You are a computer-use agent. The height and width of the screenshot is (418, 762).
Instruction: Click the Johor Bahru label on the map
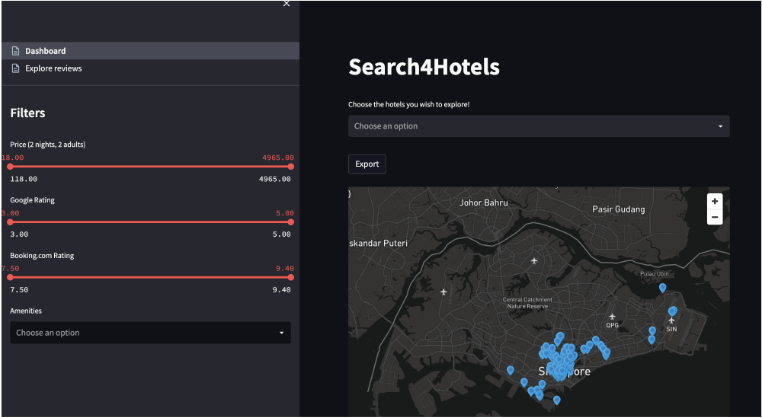click(483, 202)
